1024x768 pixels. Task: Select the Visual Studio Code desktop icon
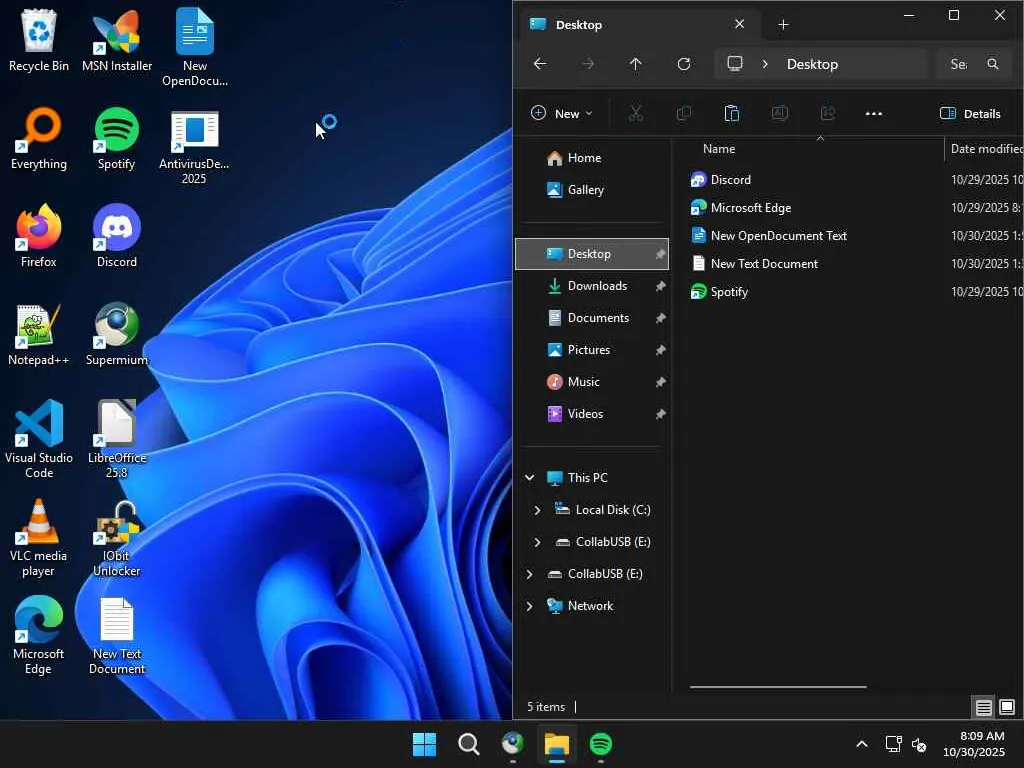[x=39, y=439]
